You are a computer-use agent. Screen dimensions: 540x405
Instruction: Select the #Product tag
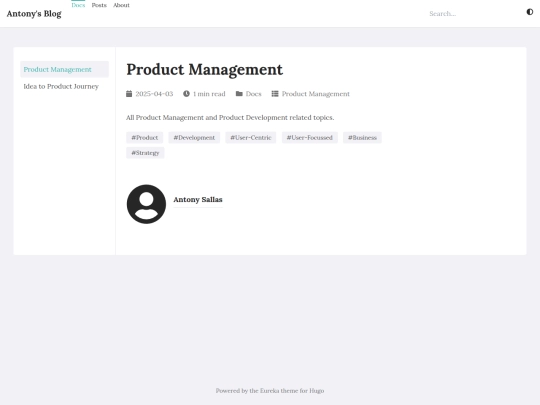point(145,137)
